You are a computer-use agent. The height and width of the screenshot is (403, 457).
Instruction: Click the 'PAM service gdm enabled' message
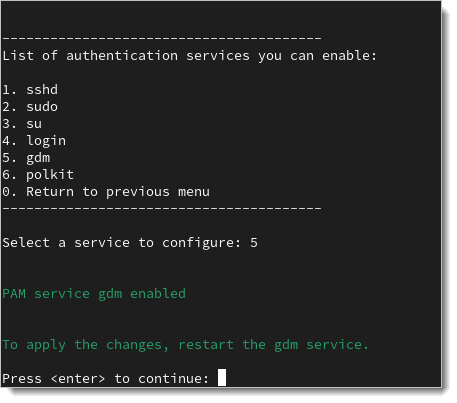click(94, 294)
